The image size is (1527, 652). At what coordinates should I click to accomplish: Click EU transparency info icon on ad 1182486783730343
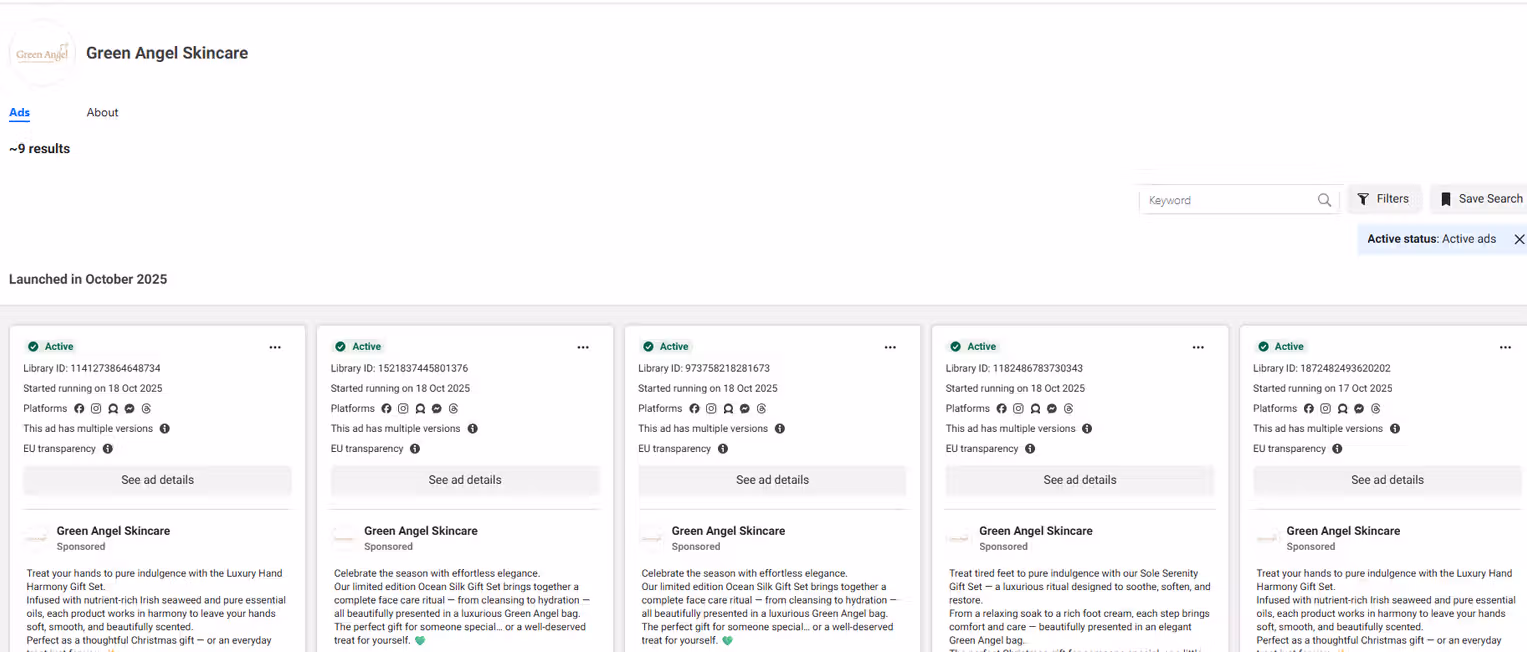click(x=1030, y=449)
